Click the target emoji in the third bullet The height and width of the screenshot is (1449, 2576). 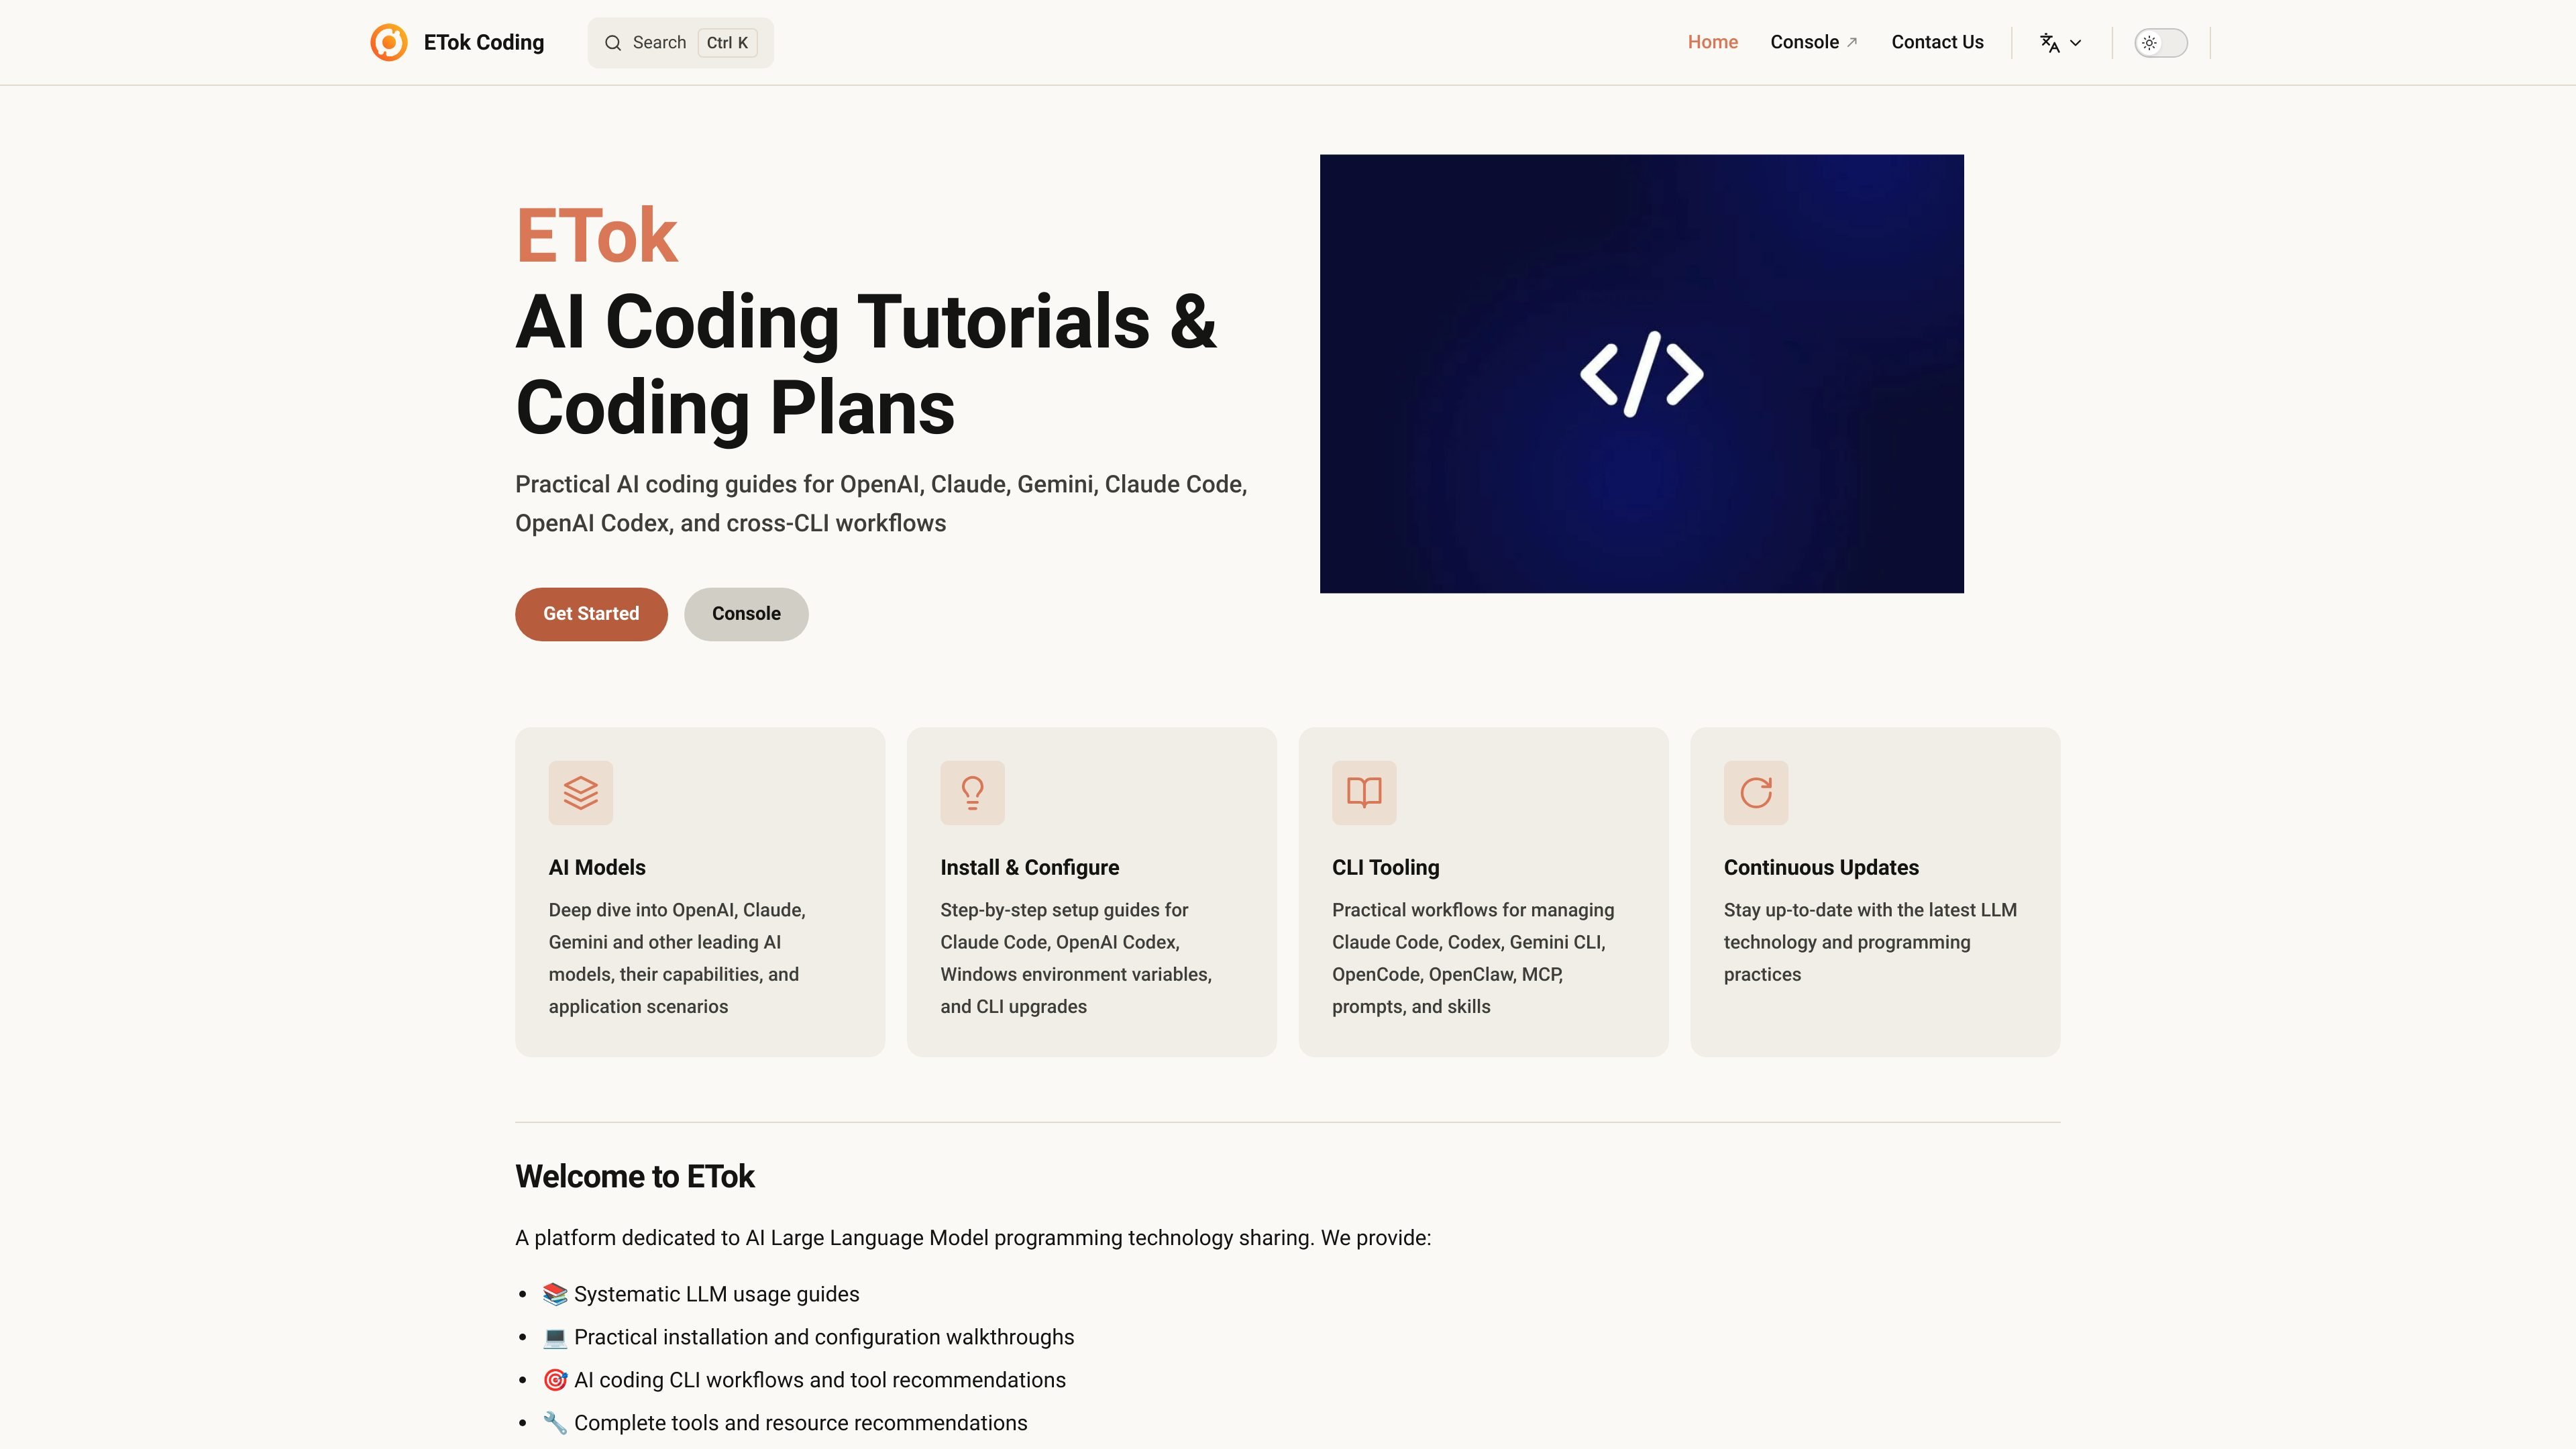tap(555, 1380)
